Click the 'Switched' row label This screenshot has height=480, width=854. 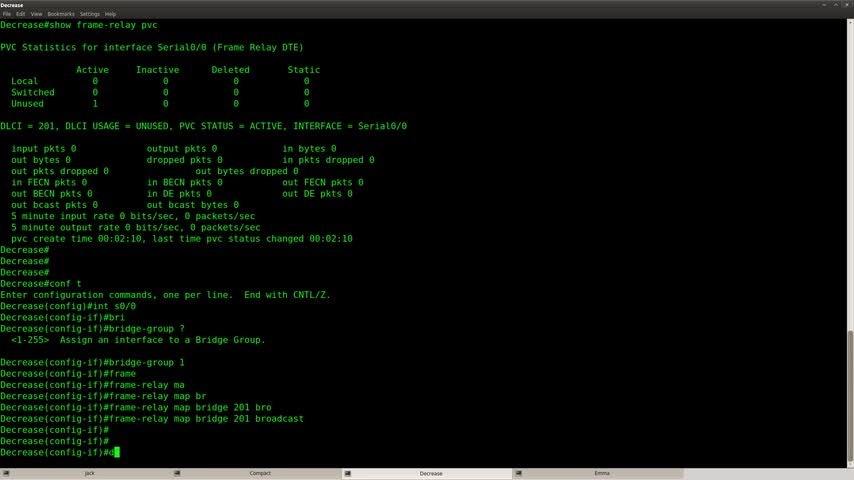[33, 93]
